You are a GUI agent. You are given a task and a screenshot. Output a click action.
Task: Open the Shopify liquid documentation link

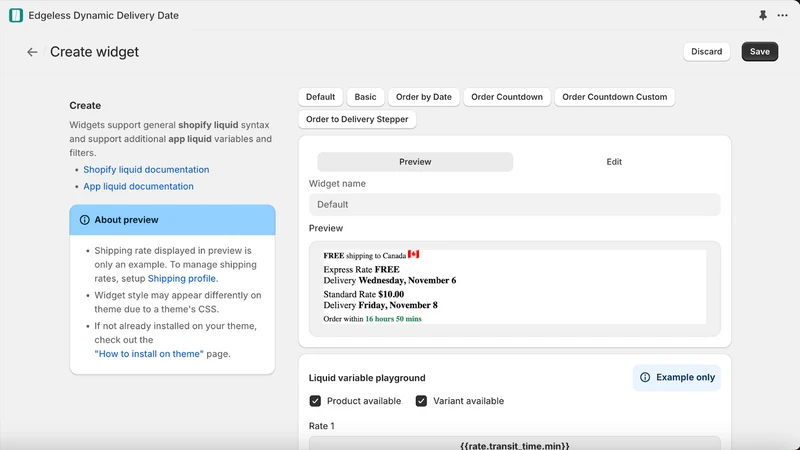tap(146, 169)
